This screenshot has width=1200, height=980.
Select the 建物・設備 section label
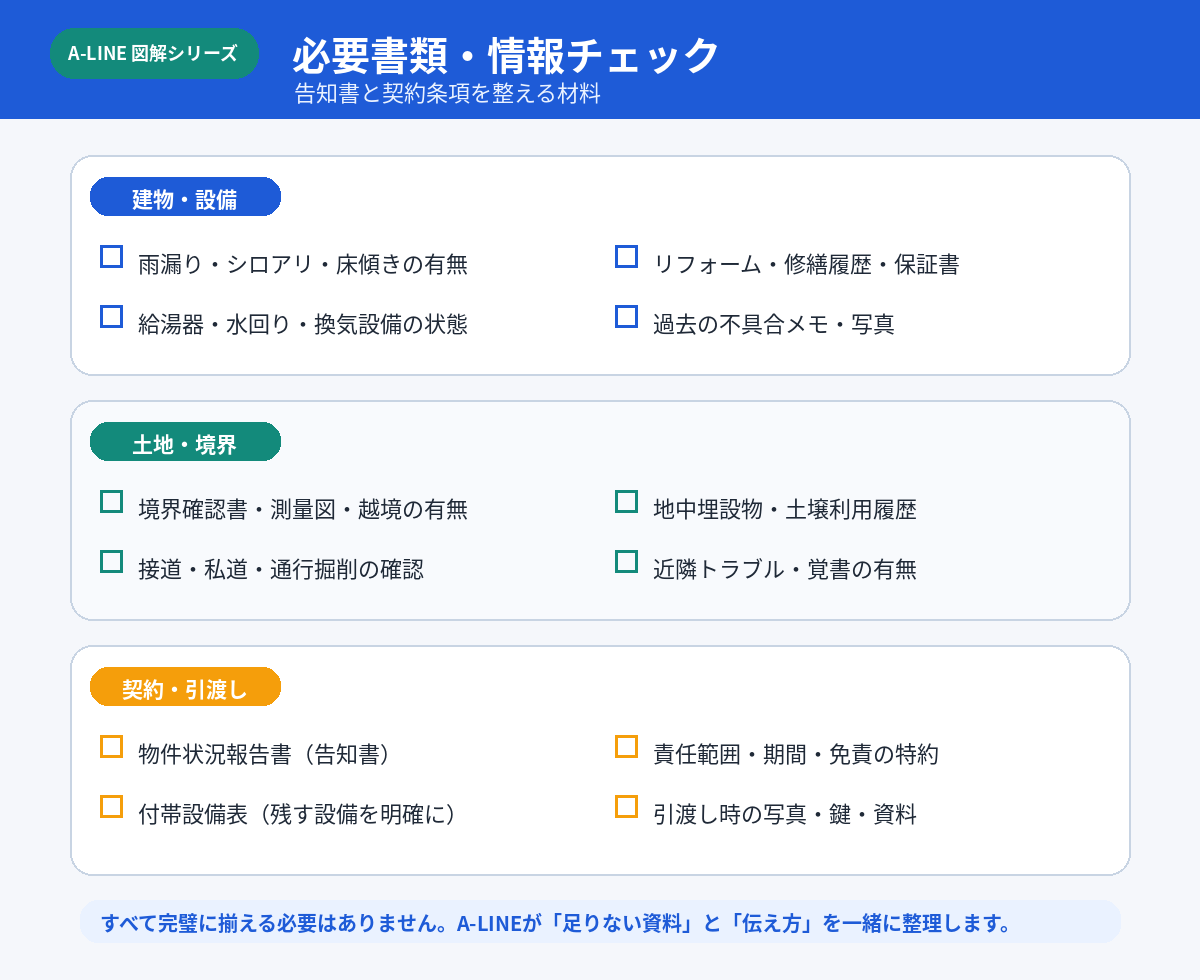click(x=185, y=197)
